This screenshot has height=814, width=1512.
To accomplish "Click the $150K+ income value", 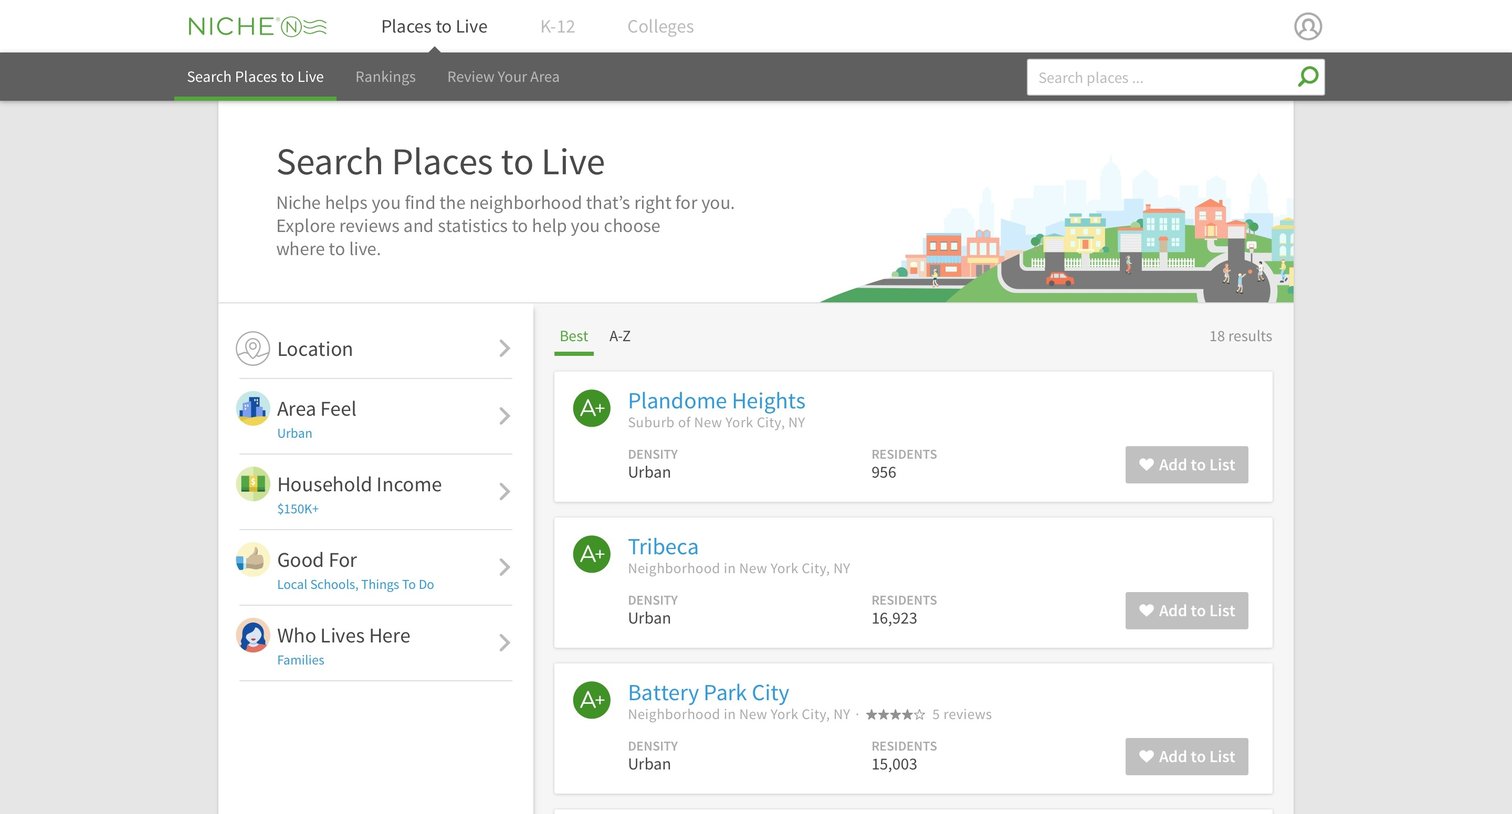I will click(298, 509).
